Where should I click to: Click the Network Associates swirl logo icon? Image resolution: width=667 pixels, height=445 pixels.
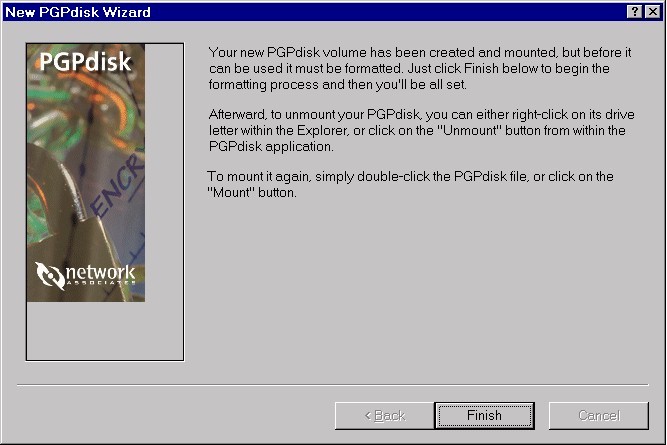pyautogui.click(x=49, y=275)
